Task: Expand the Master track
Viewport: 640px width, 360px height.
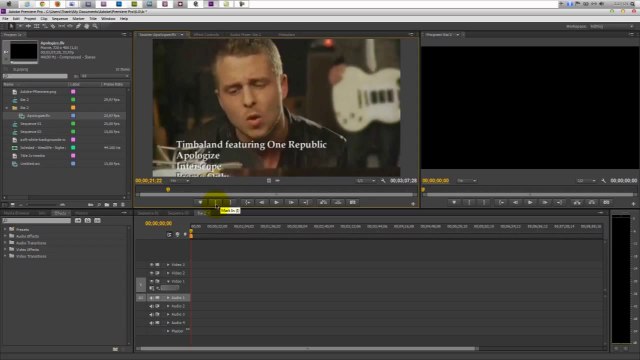Action: [168, 331]
